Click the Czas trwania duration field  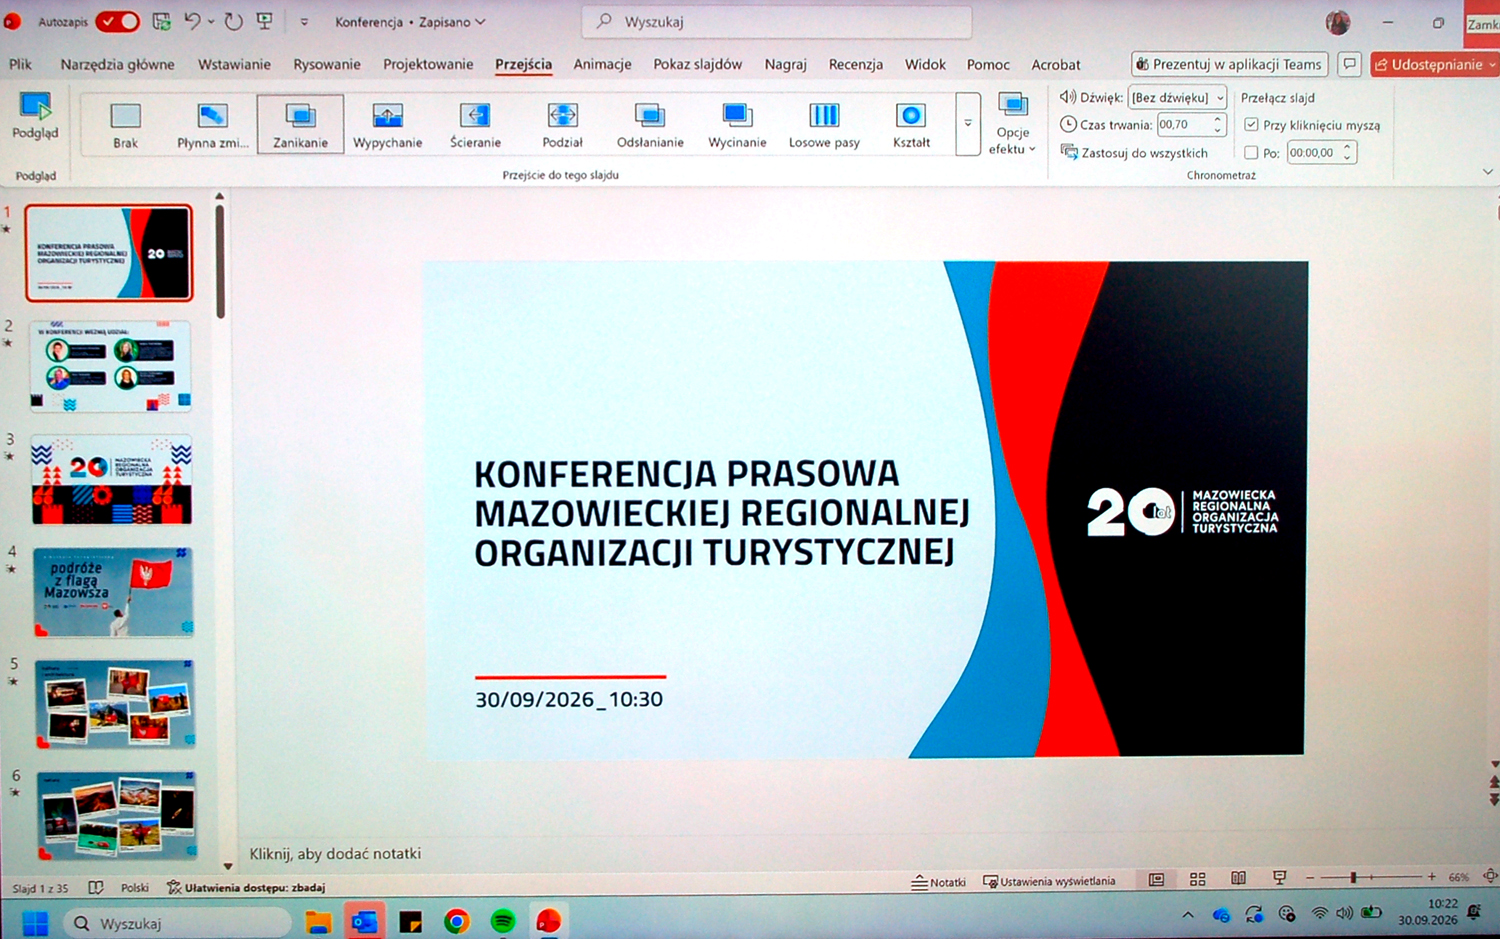[x=1184, y=125]
